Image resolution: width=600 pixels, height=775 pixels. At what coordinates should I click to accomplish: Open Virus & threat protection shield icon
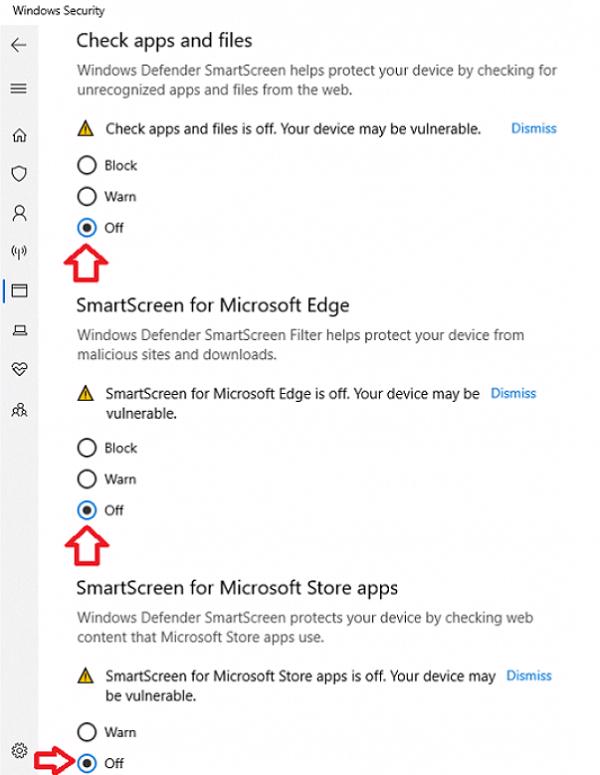[x=19, y=173]
